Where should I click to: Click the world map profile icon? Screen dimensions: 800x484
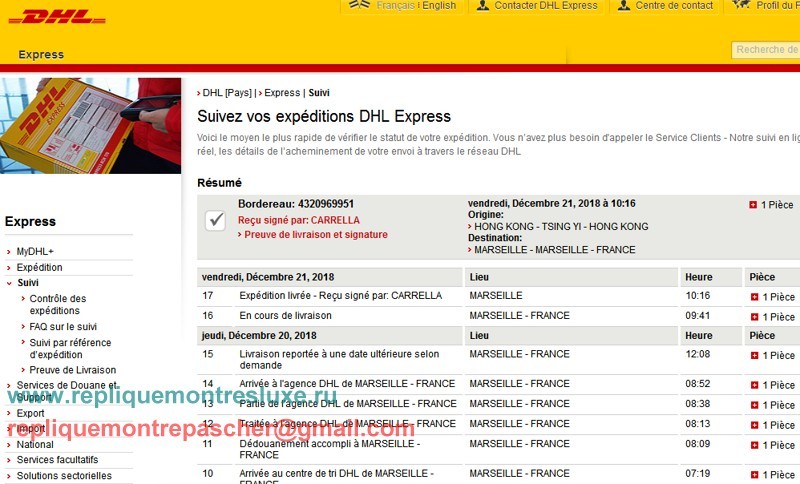(741, 4)
